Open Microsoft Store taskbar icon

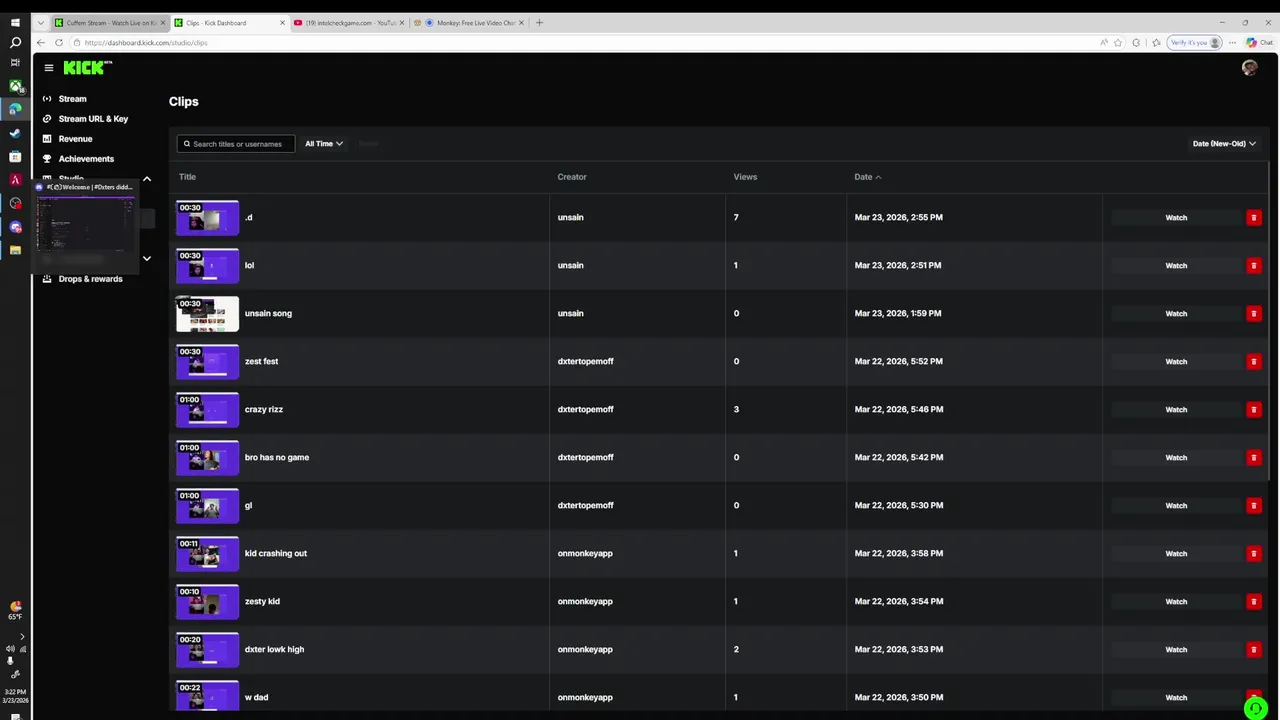click(15, 157)
